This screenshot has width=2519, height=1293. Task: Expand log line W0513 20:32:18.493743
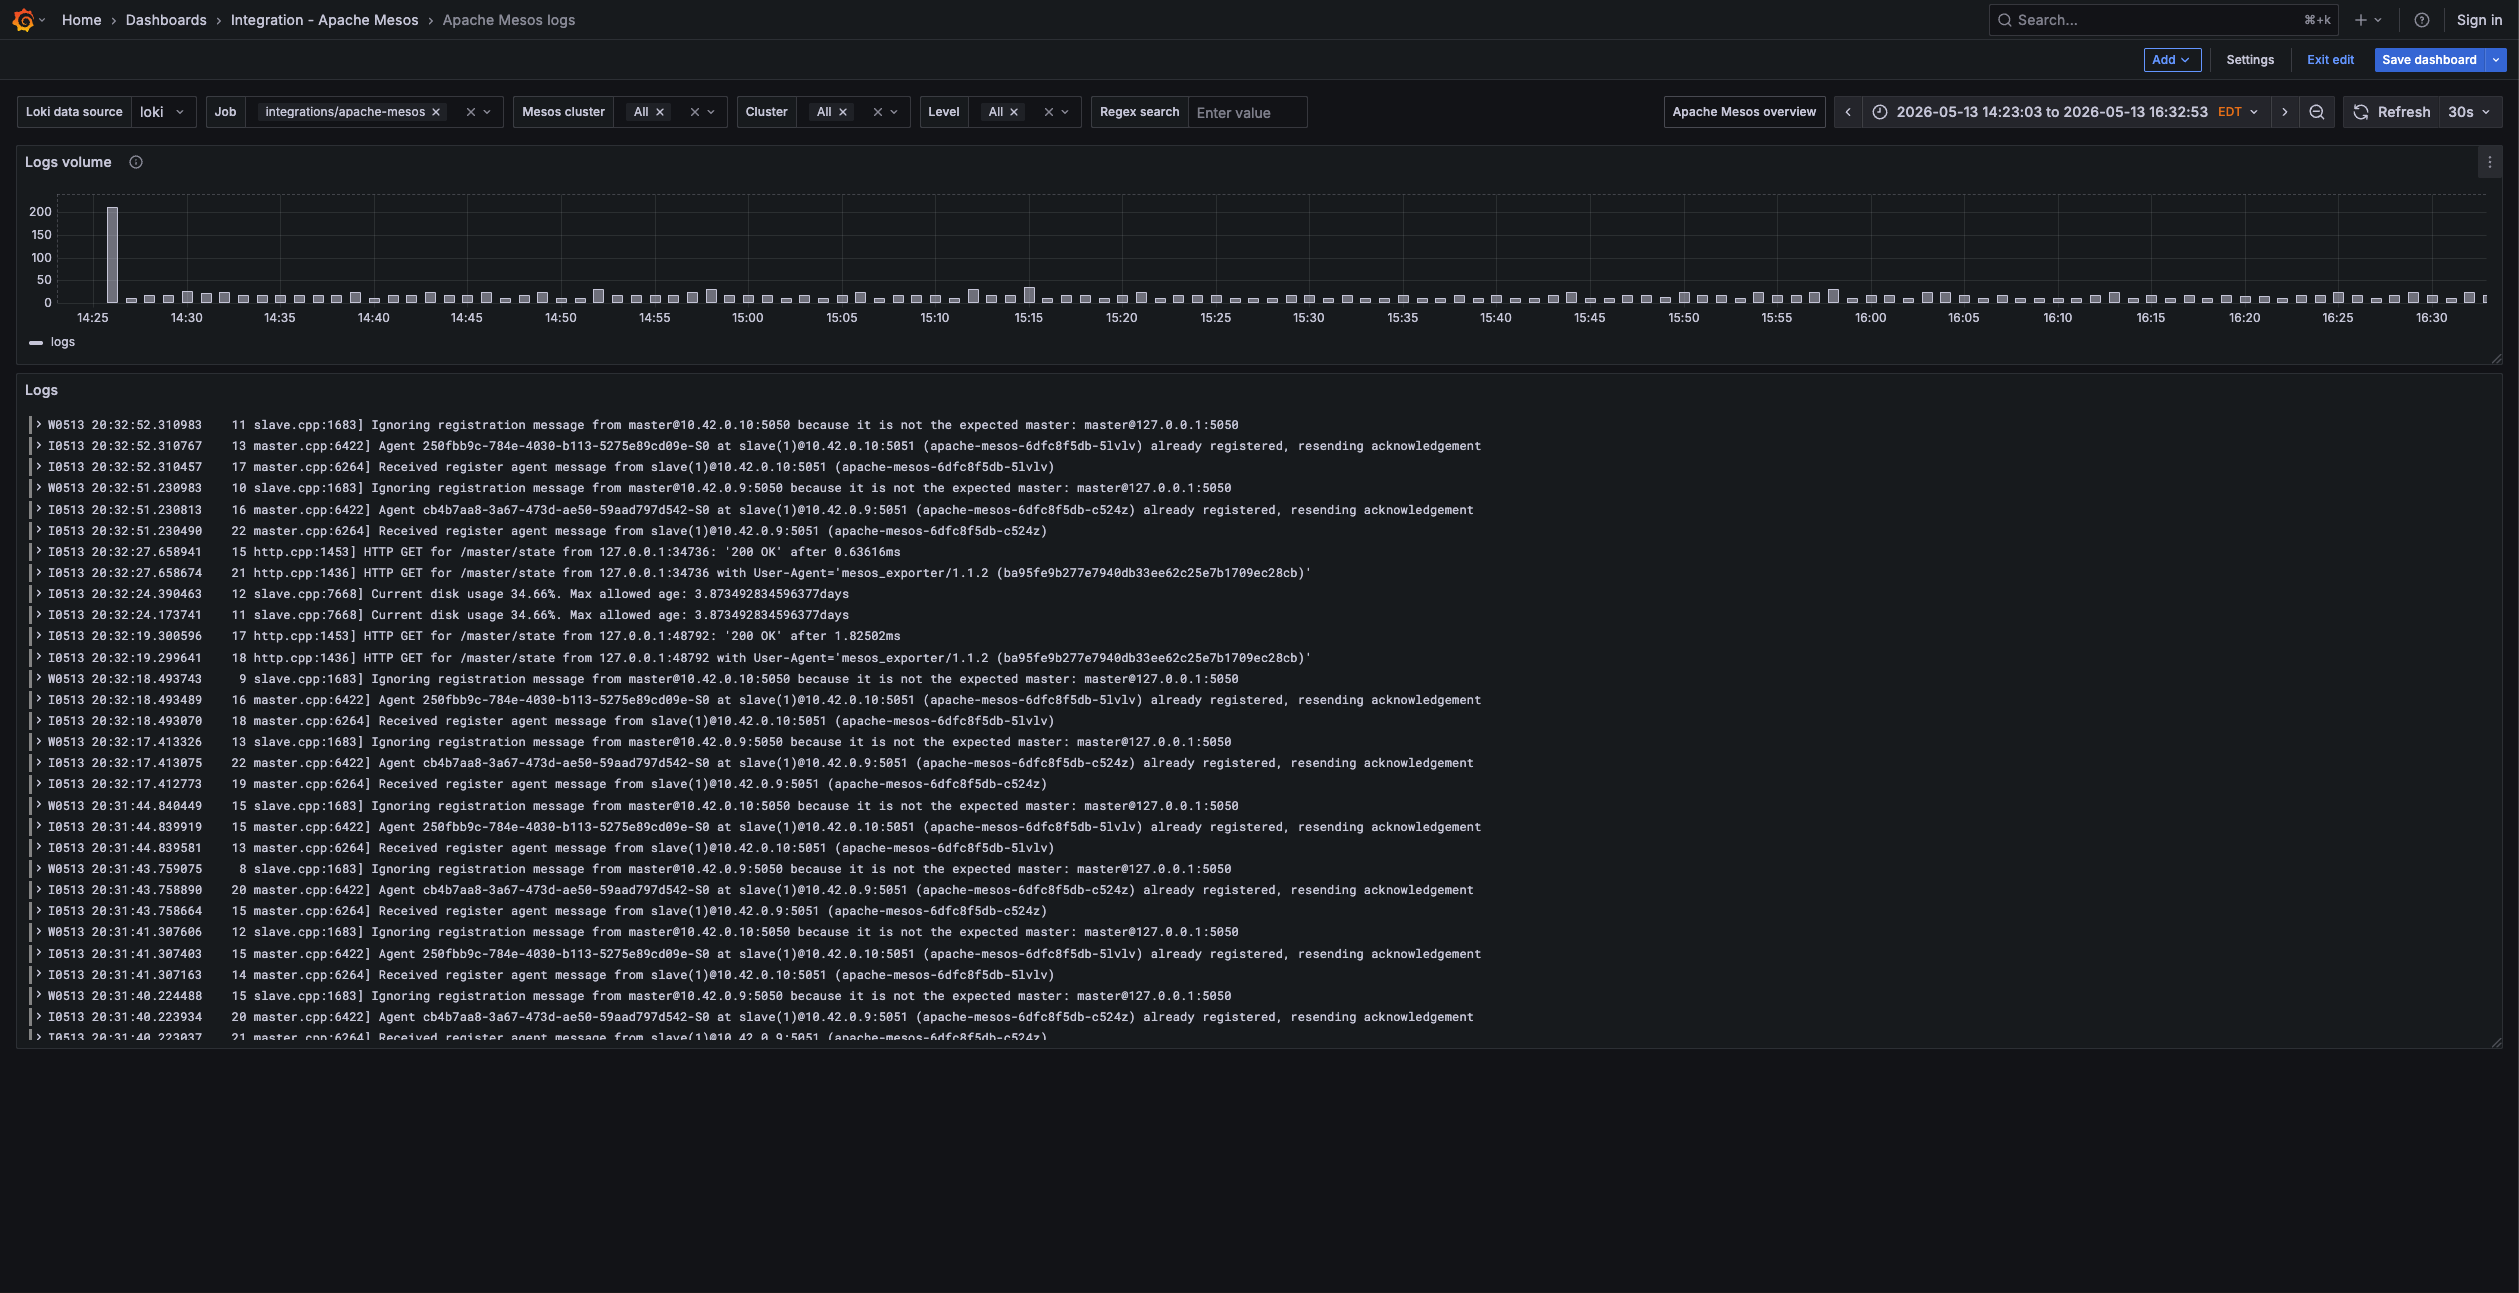click(x=38, y=679)
